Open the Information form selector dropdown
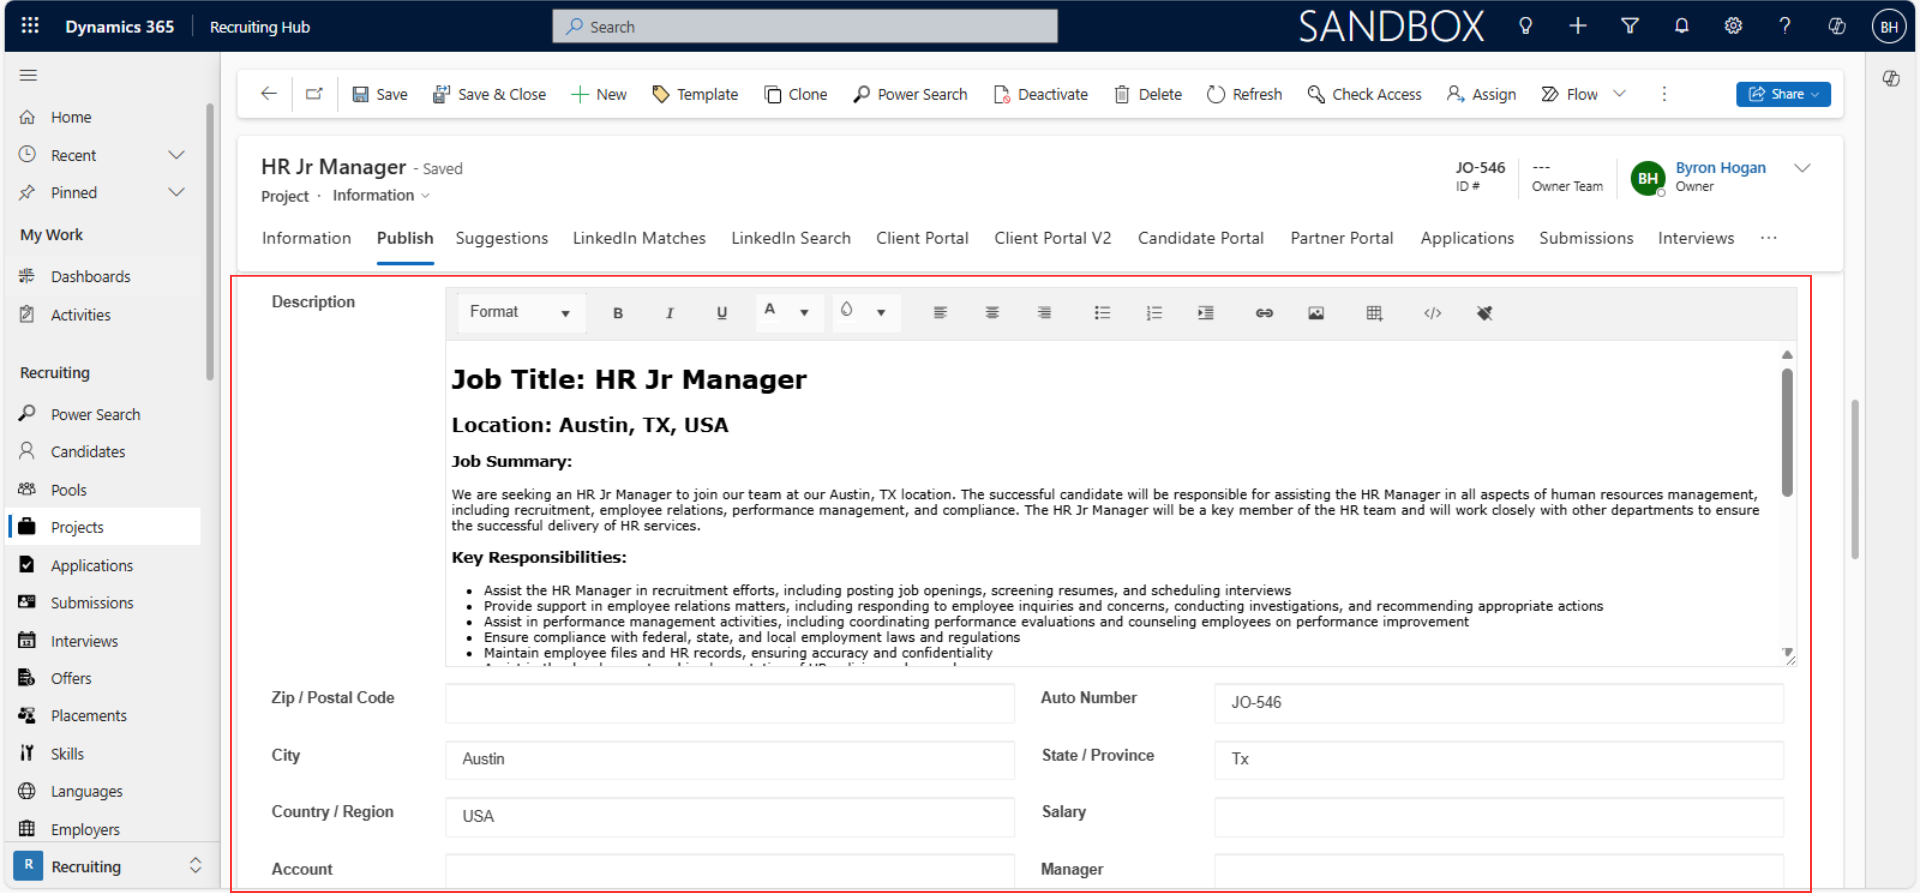This screenshot has width=1920, height=896. [381, 195]
